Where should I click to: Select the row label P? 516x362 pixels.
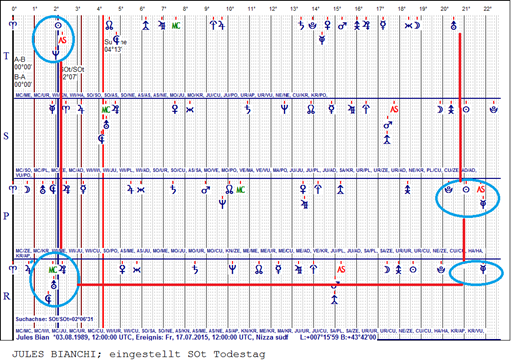[x=6, y=216]
